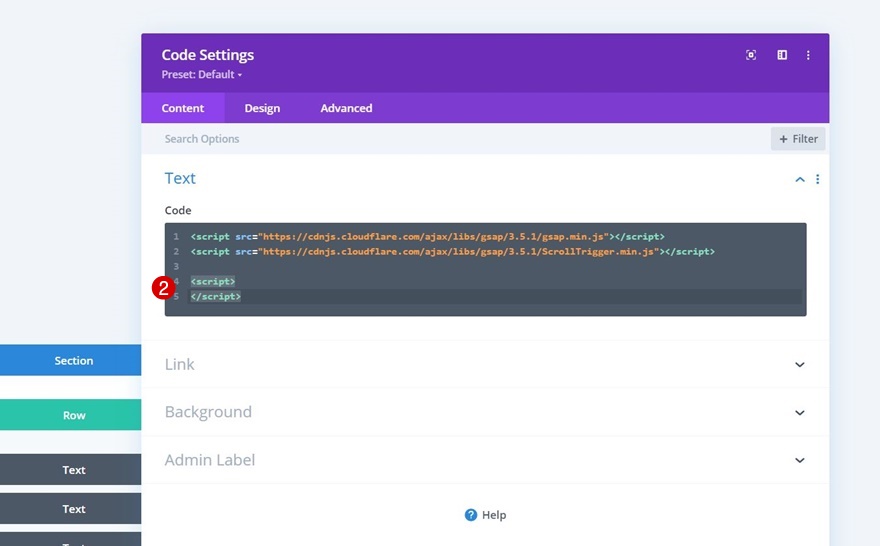Switch to the Advanced tab
Viewport: 880px width, 546px height.
coord(346,108)
